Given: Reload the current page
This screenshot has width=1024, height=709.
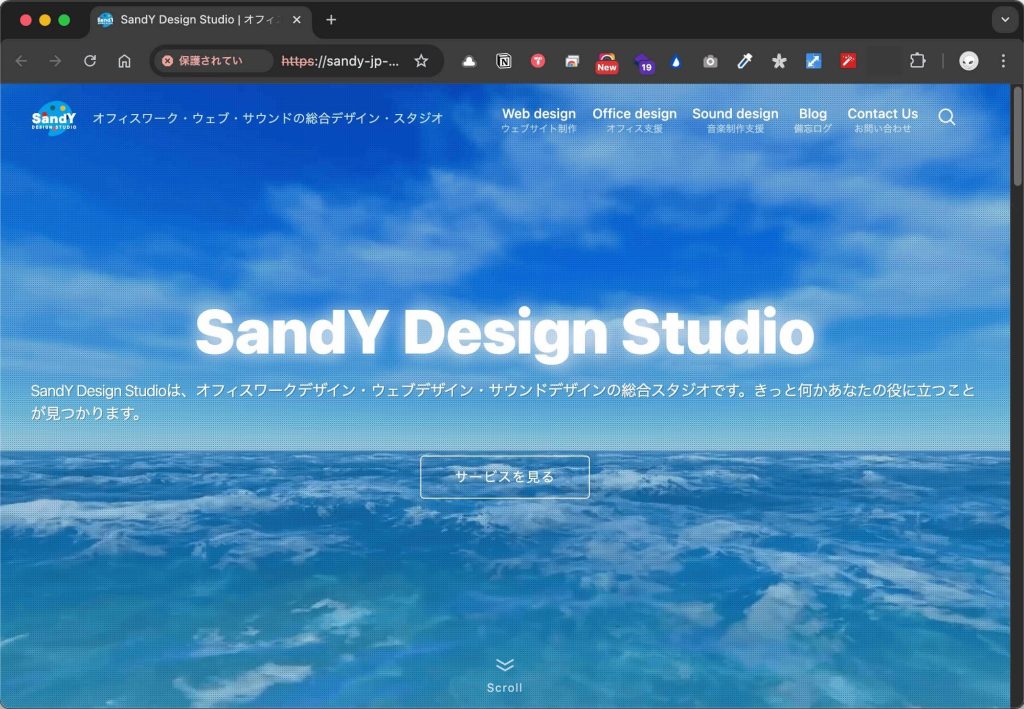Looking at the screenshot, I should click(90, 61).
